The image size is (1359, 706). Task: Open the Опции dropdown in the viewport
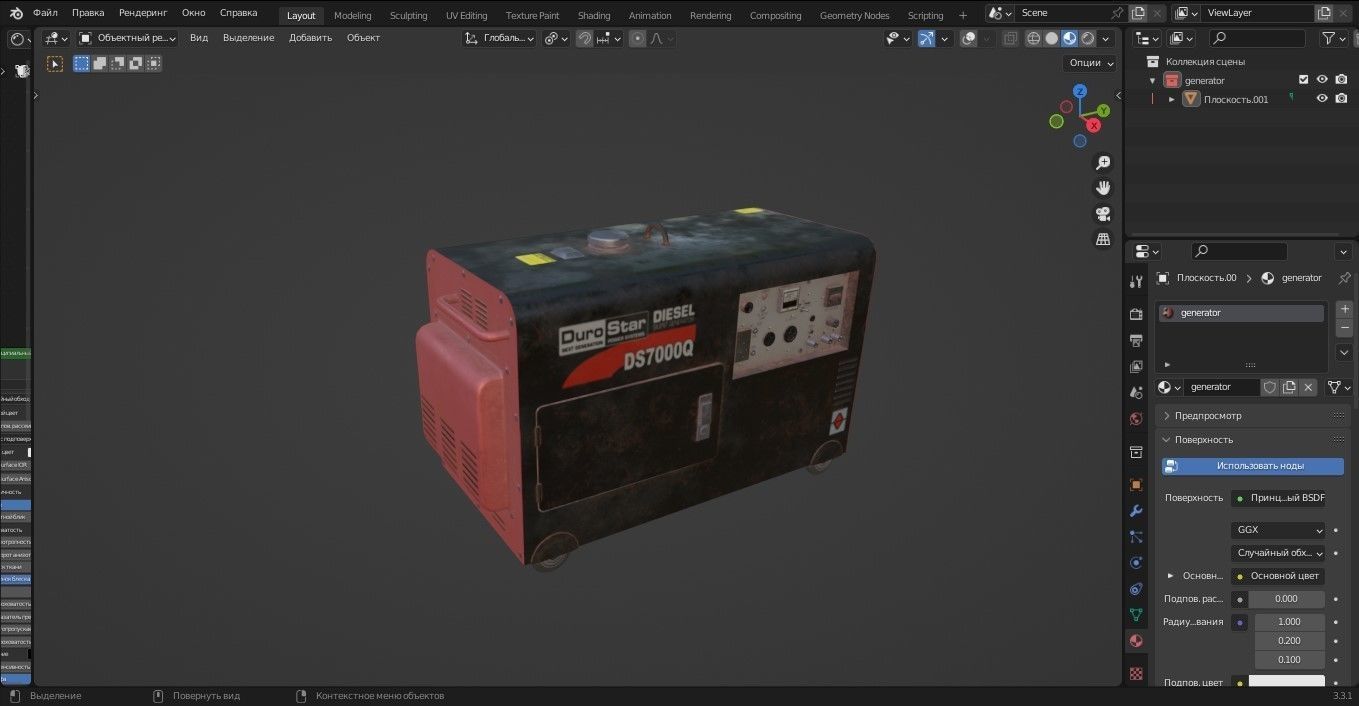click(x=1091, y=63)
